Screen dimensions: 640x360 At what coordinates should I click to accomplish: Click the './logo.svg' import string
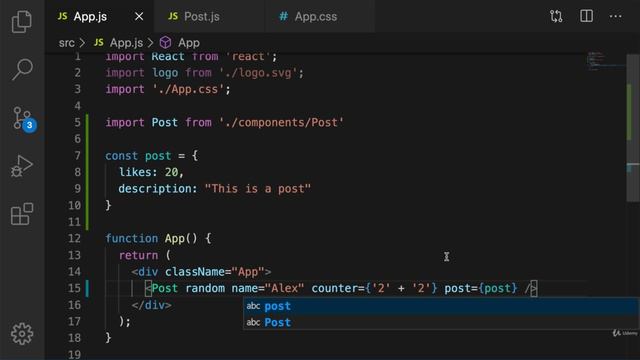(258, 73)
